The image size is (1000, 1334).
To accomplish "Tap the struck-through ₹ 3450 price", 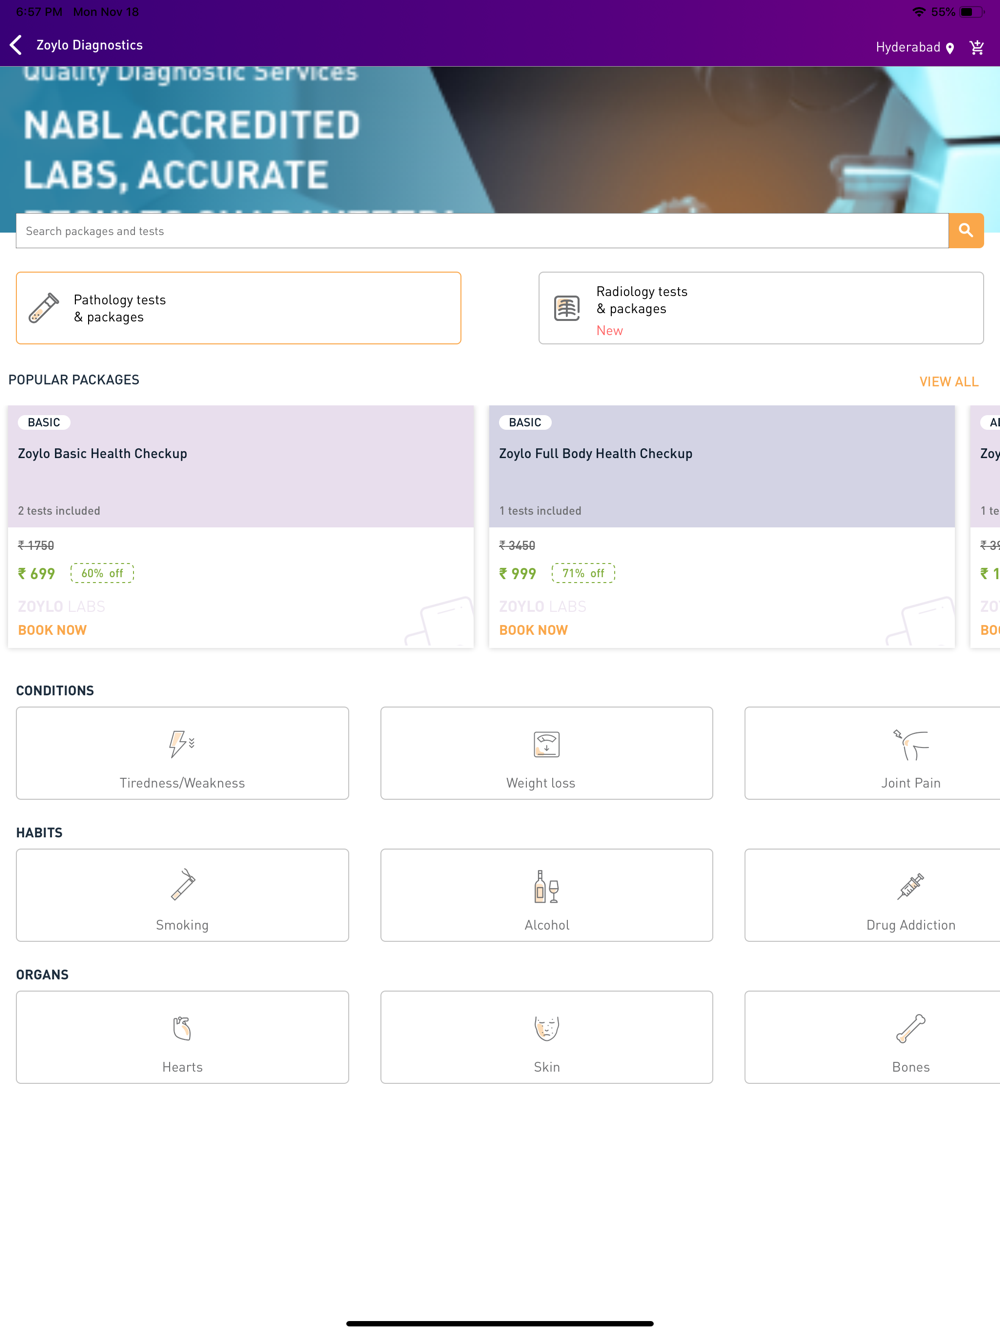I will tap(517, 546).
